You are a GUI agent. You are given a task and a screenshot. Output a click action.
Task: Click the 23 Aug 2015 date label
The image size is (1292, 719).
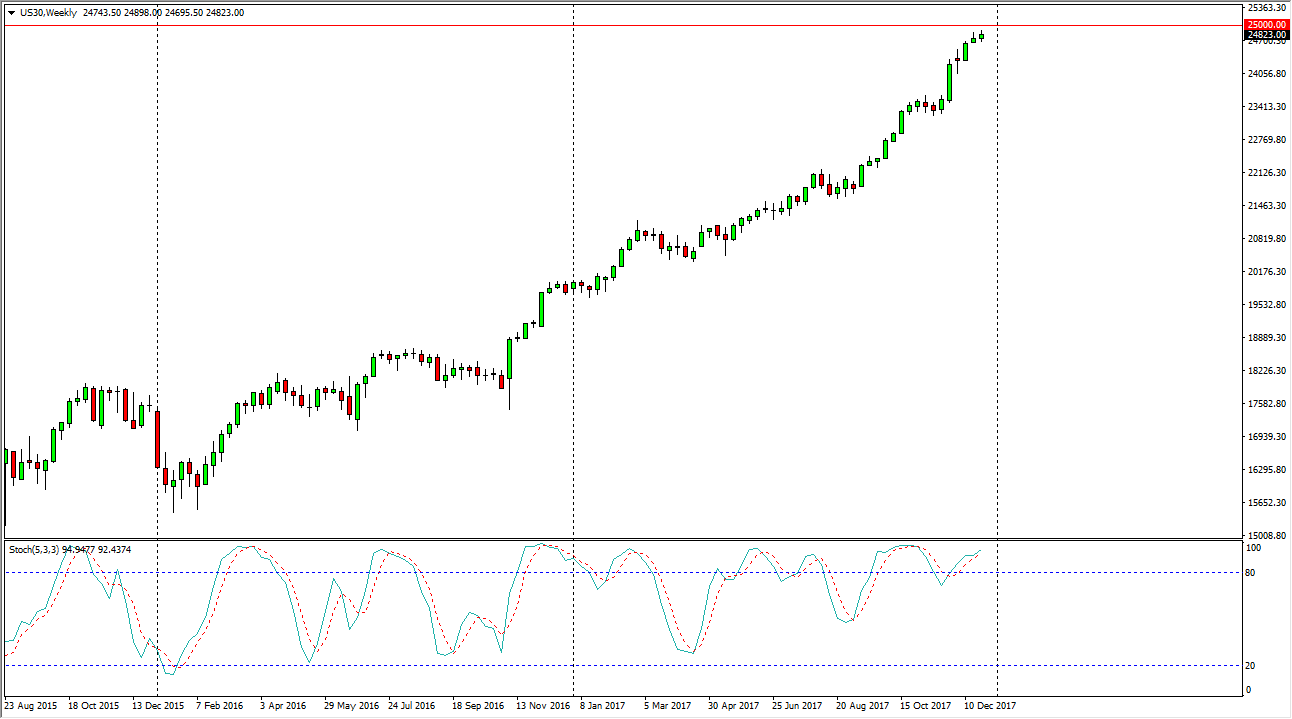[29, 706]
